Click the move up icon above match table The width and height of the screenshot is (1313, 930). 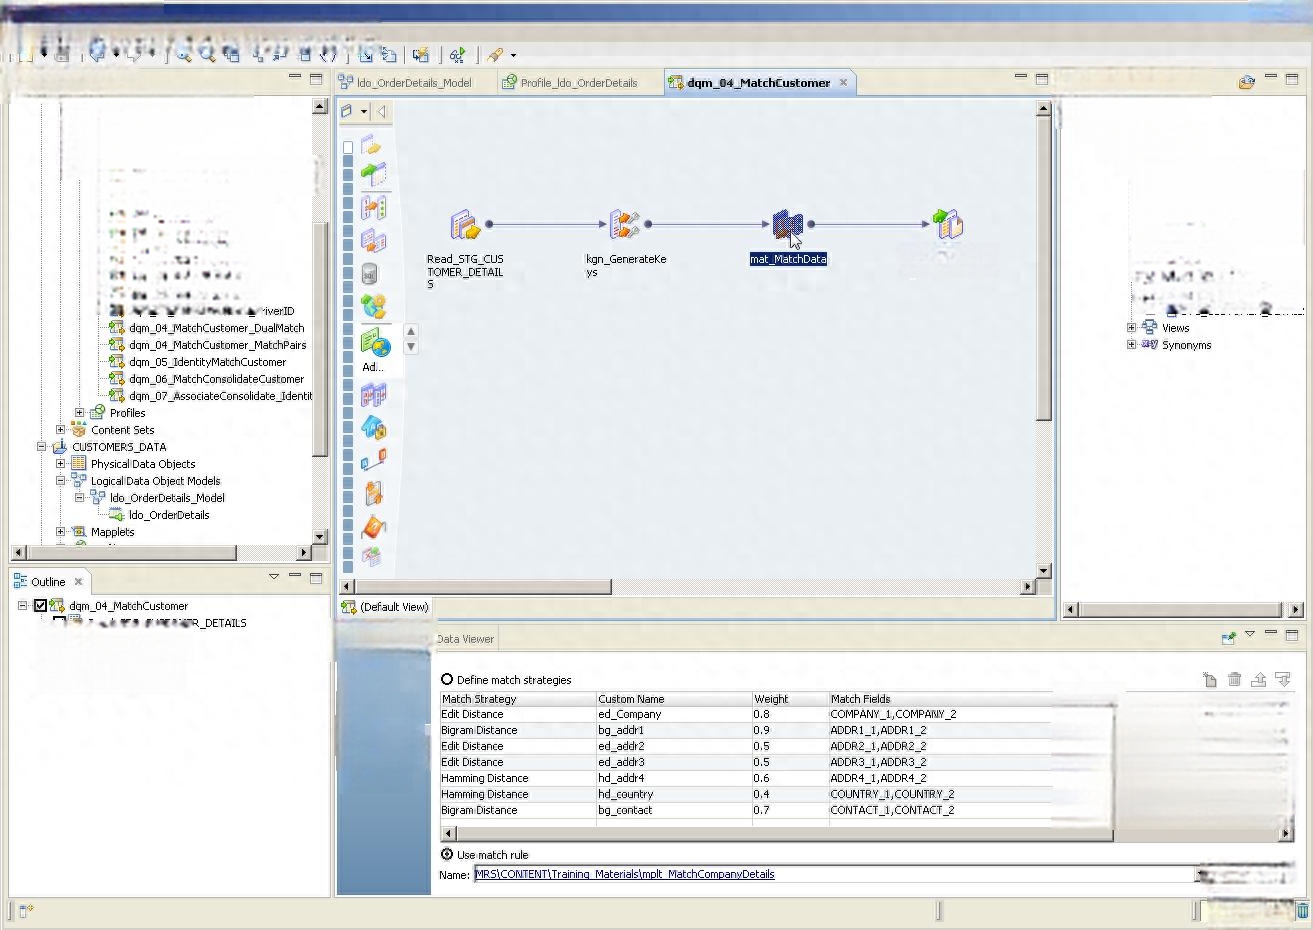(x=1259, y=680)
